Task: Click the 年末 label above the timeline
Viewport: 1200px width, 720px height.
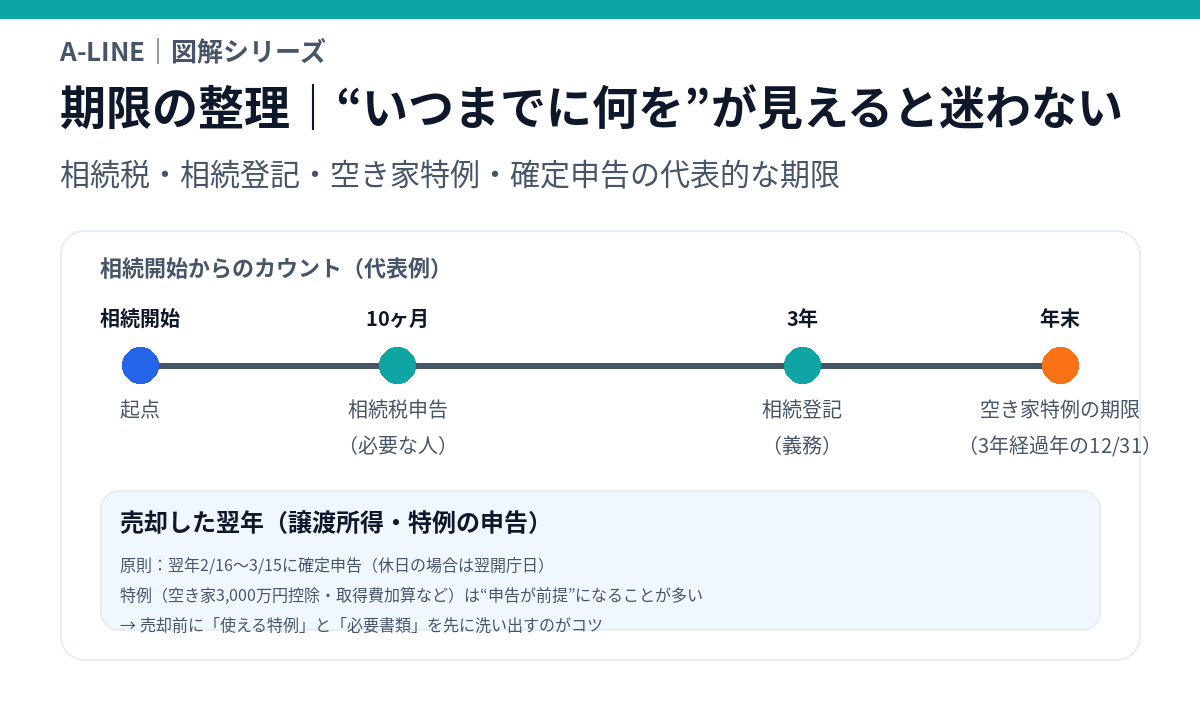Action: [x=1060, y=319]
